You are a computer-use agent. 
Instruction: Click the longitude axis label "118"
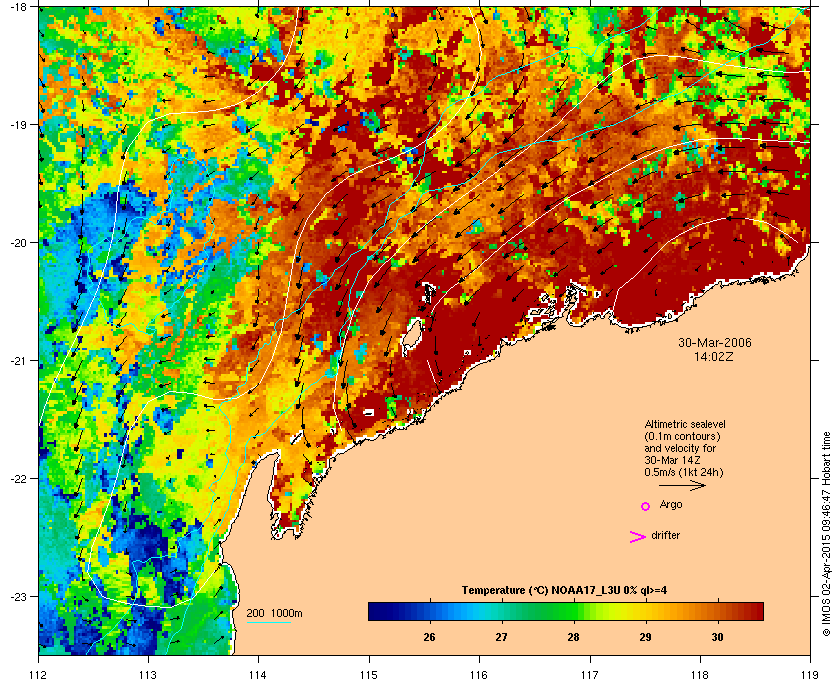tap(700, 674)
